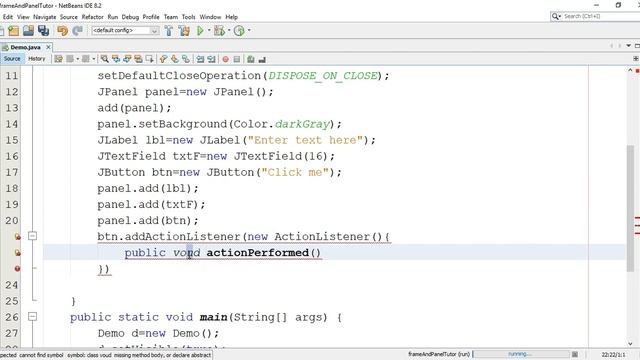Click the scrollbar down arrow
640x360 pixels.
tap(631, 344)
